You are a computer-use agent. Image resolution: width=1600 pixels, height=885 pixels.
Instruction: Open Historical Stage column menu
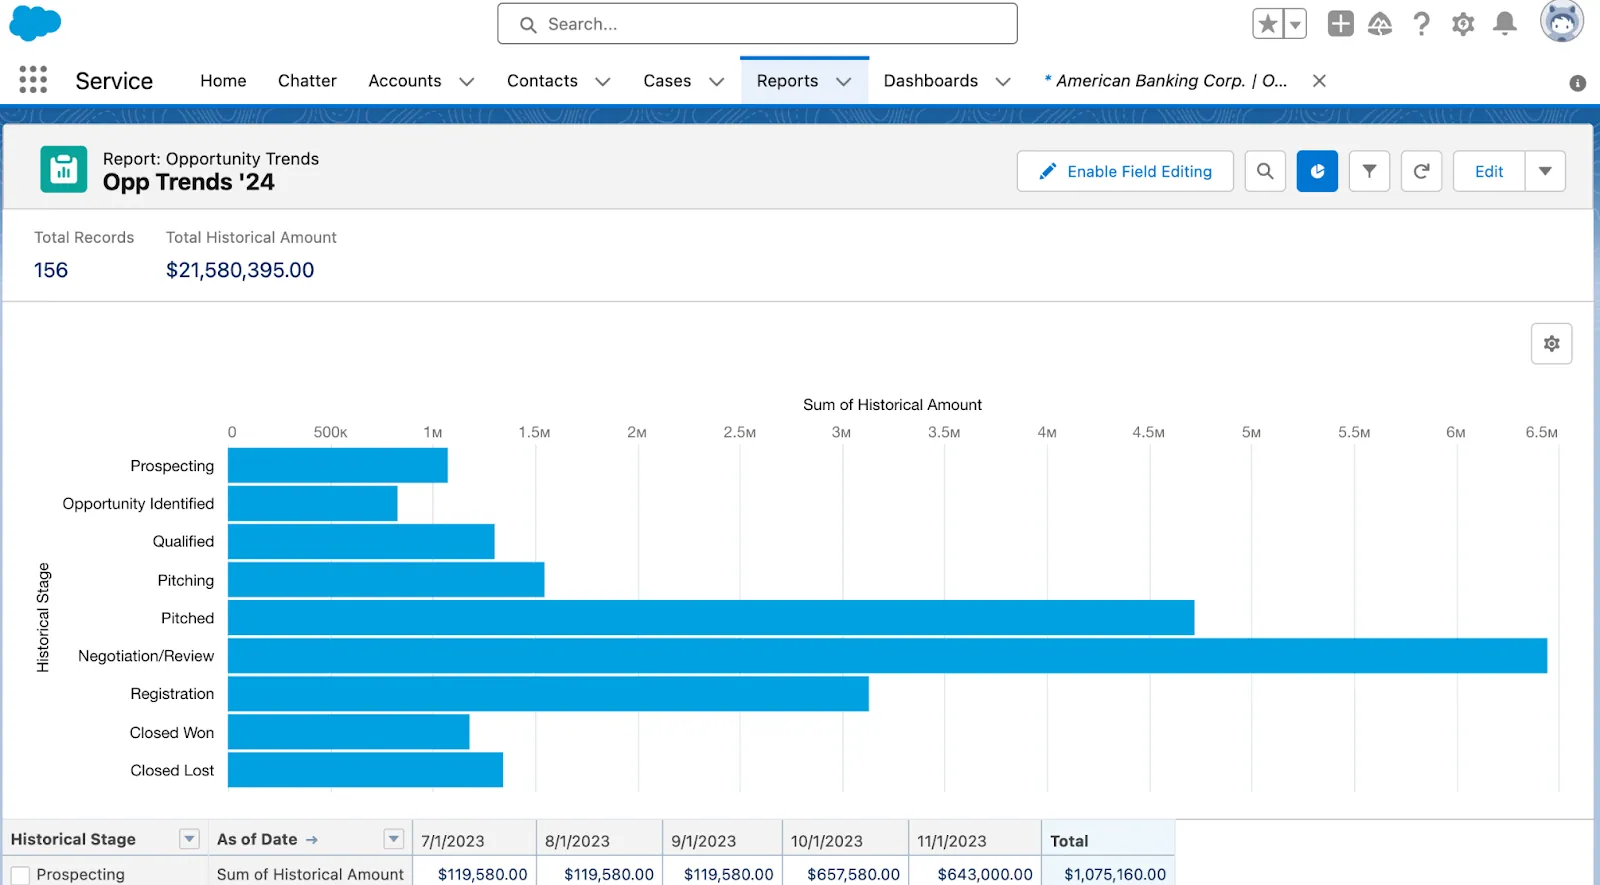point(189,839)
